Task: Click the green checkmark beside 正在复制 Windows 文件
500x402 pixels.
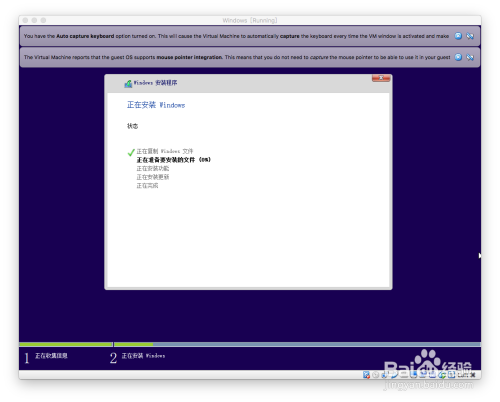Action: click(131, 152)
